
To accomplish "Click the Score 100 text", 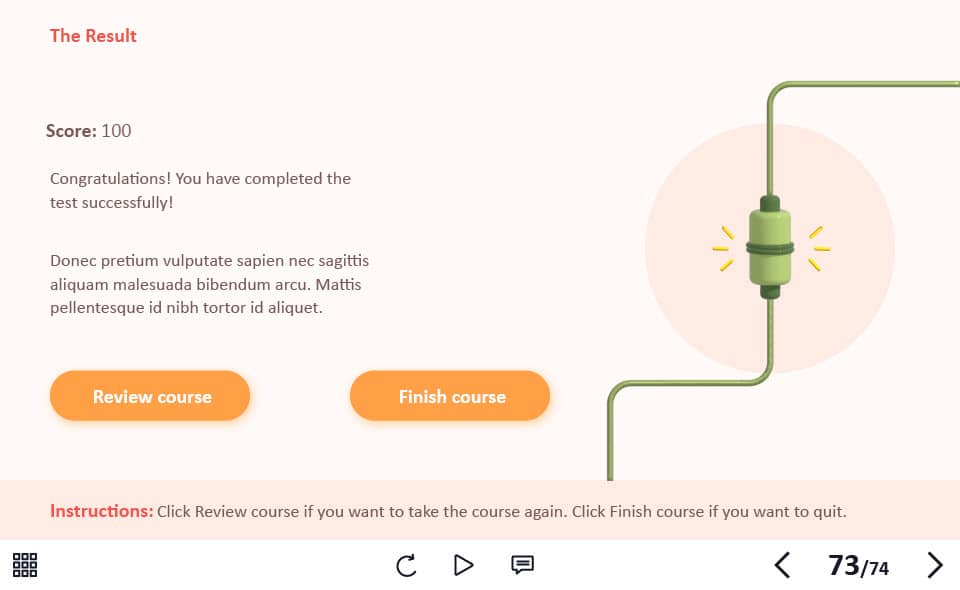I will (88, 130).
